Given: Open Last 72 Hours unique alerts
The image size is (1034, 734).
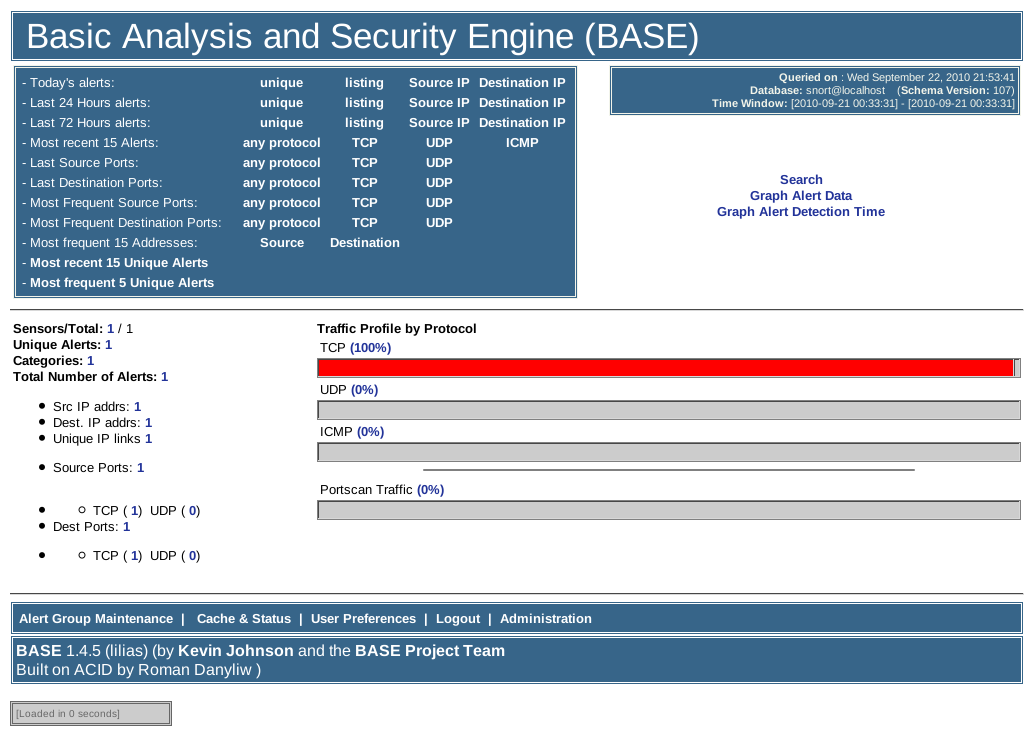Looking at the screenshot, I should pos(282,123).
